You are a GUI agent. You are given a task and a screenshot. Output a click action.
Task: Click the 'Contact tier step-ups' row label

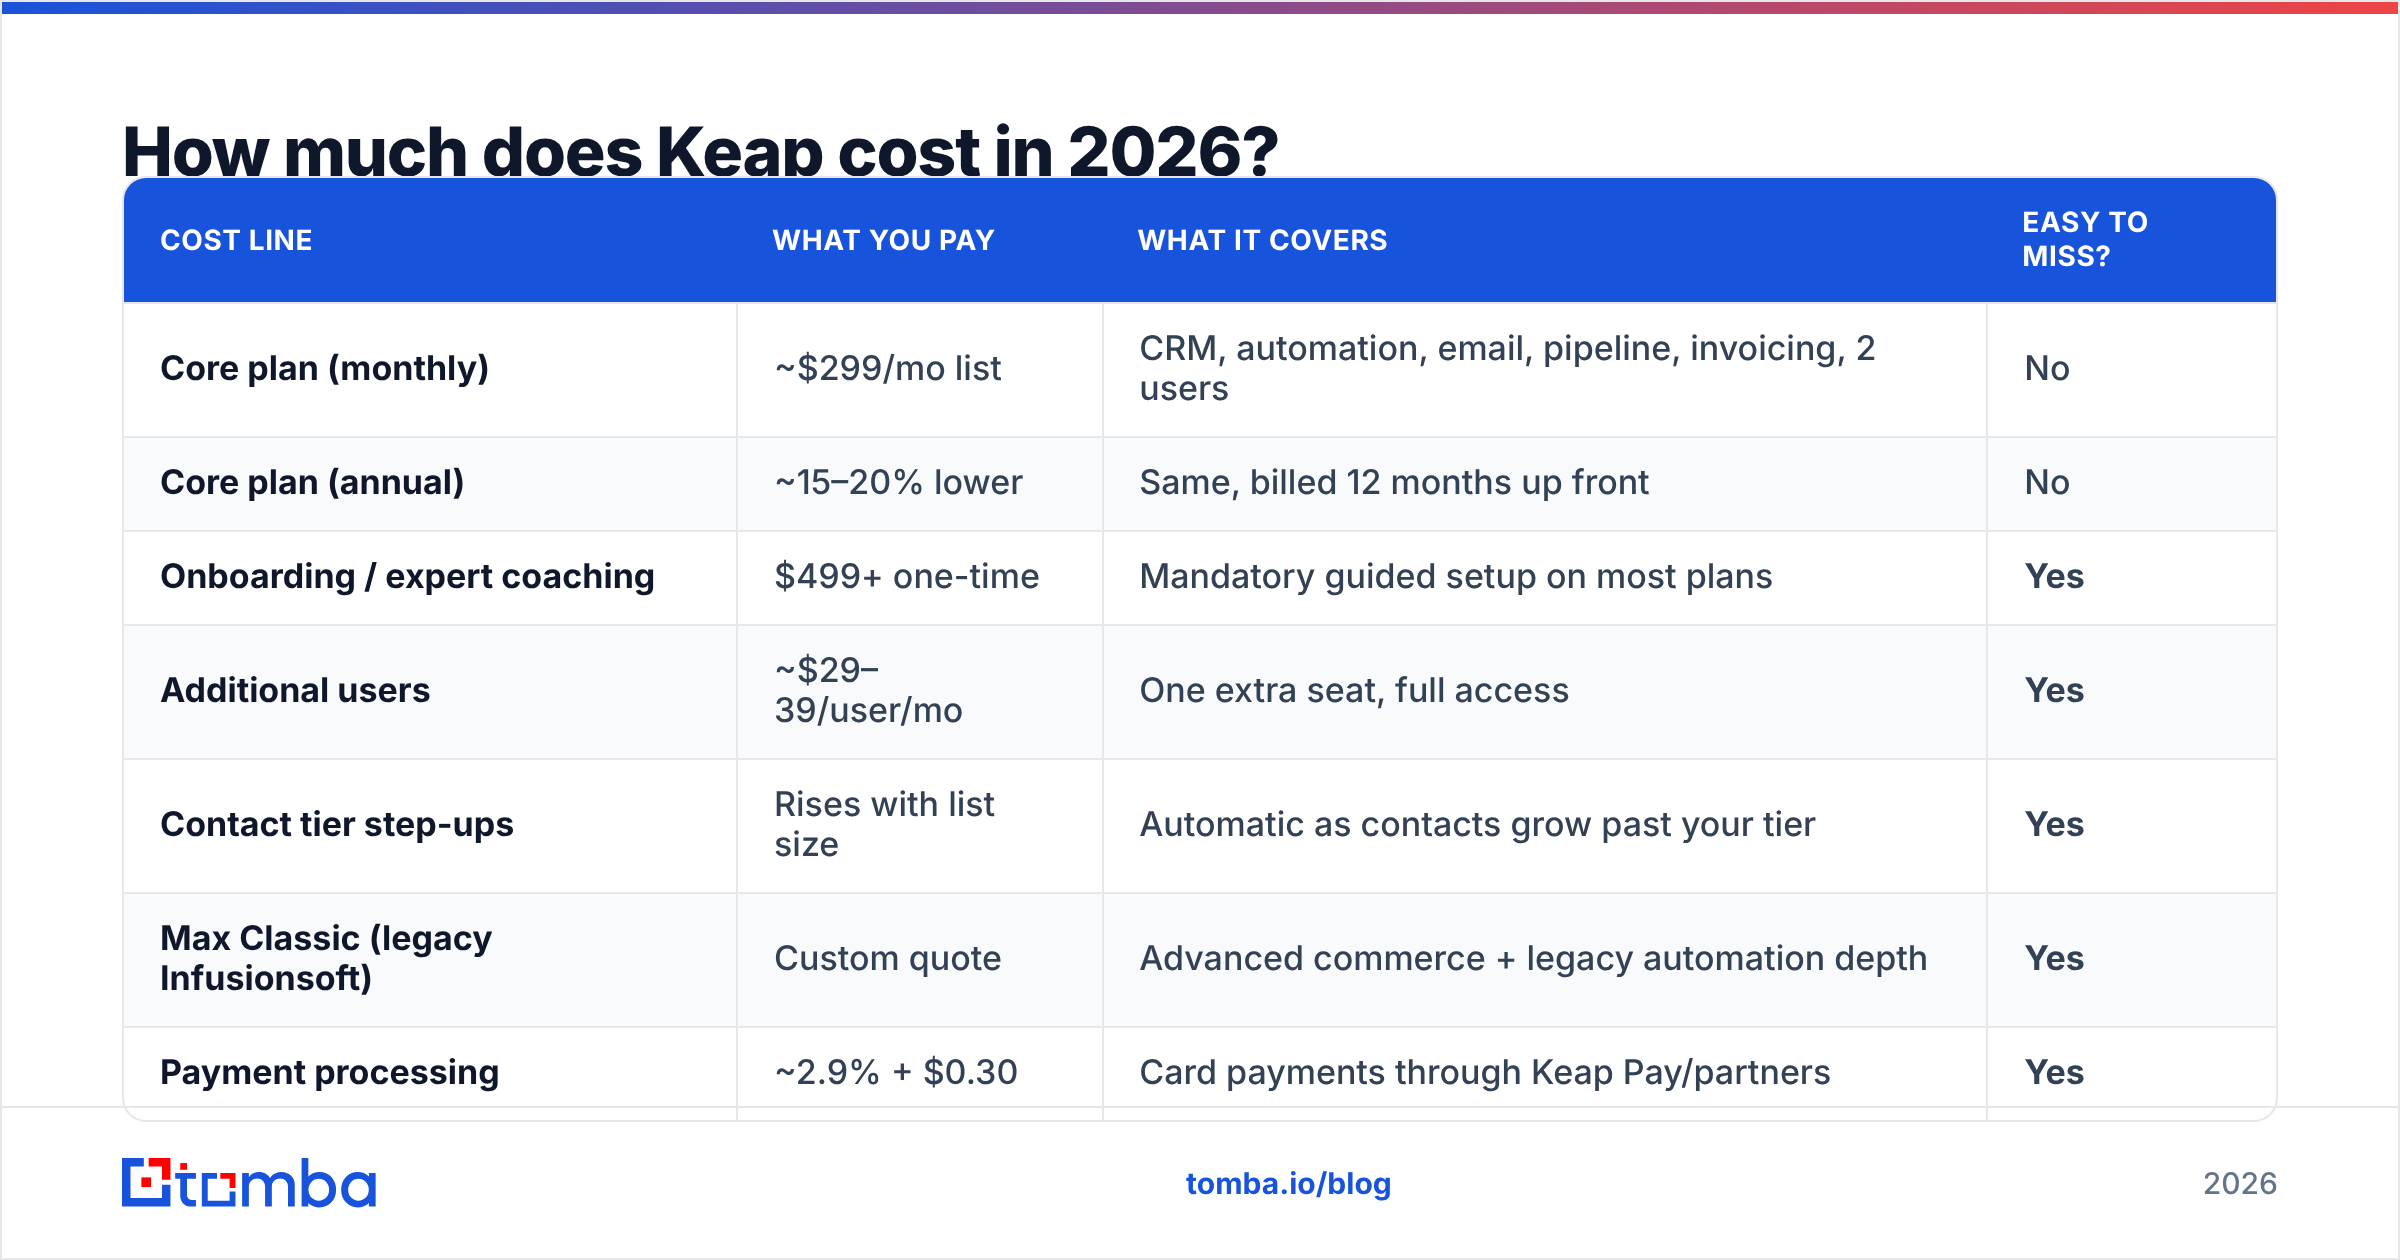point(336,824)
